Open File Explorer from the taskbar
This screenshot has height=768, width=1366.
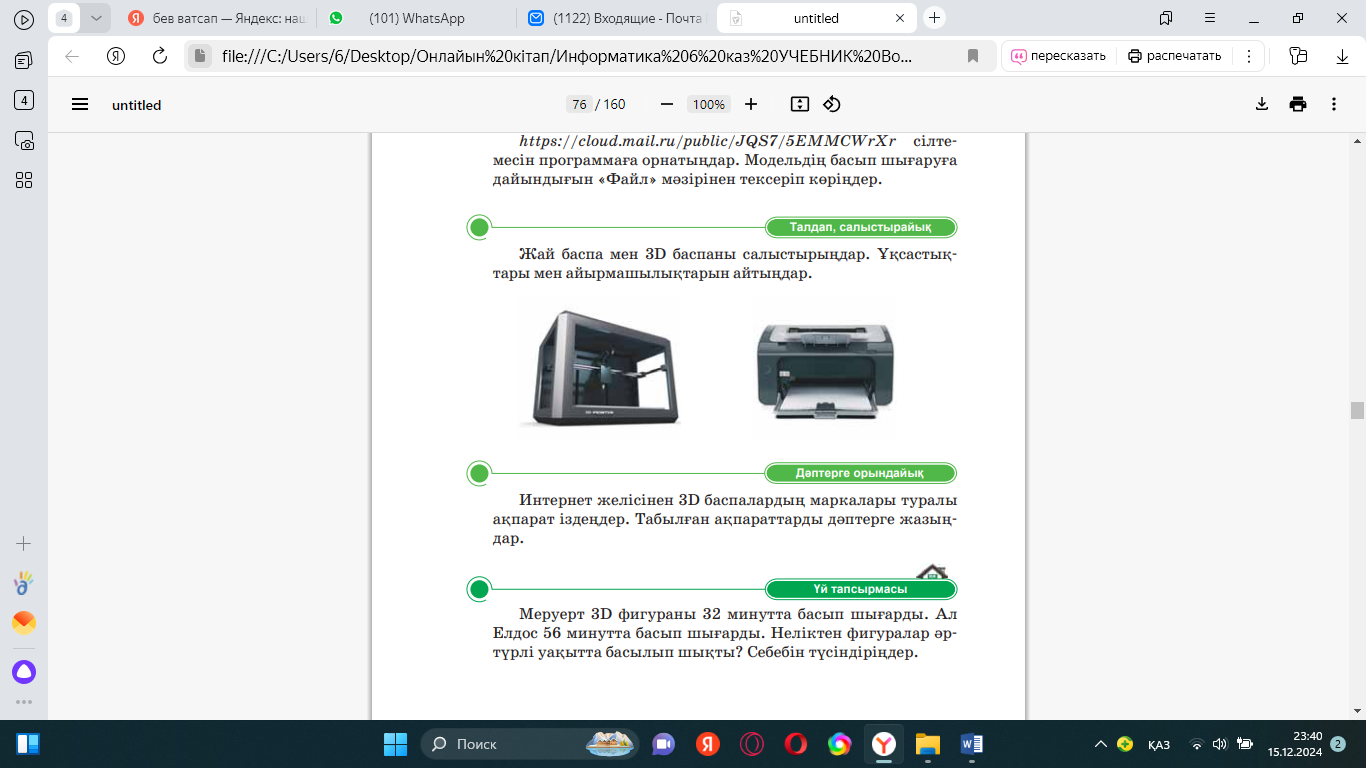pos(928,744)
